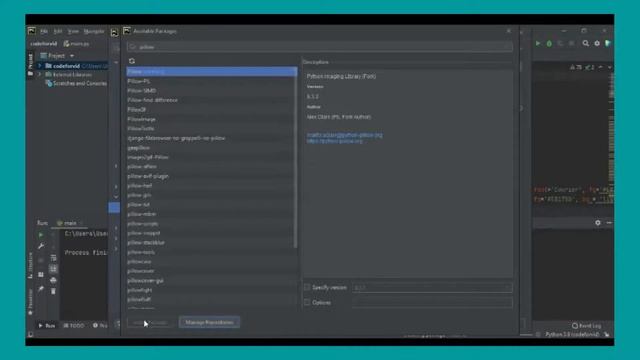Enable the Options checkbox
The width and height of the screenshot is (640, 360).
pos(307,302)
